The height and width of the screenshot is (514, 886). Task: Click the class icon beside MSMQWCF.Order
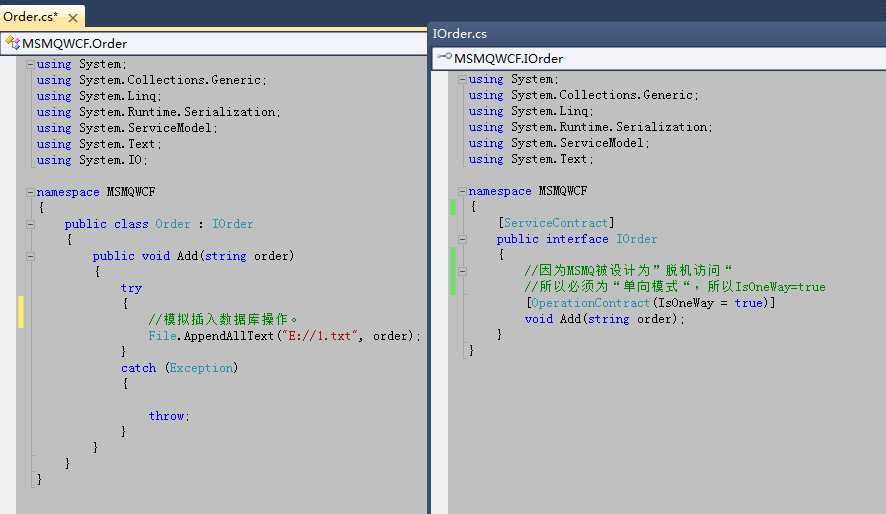[12, 43]
